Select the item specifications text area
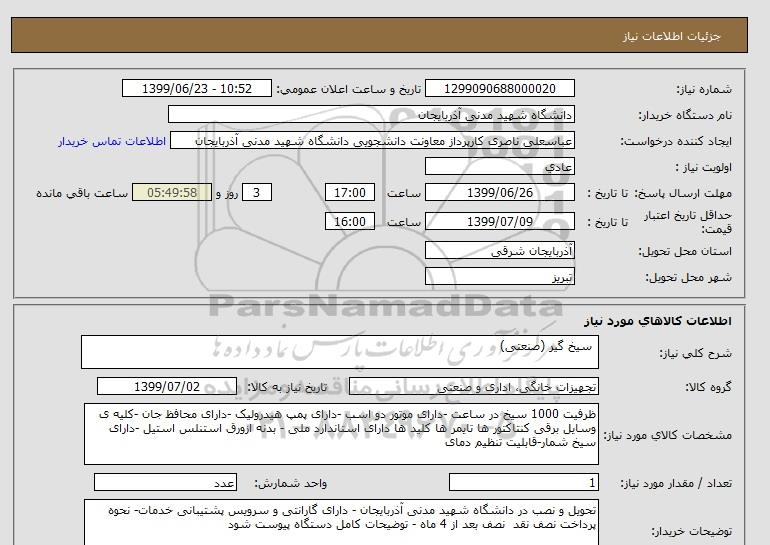The height and width of the screenshot is (545, 770). coord(341,434)
